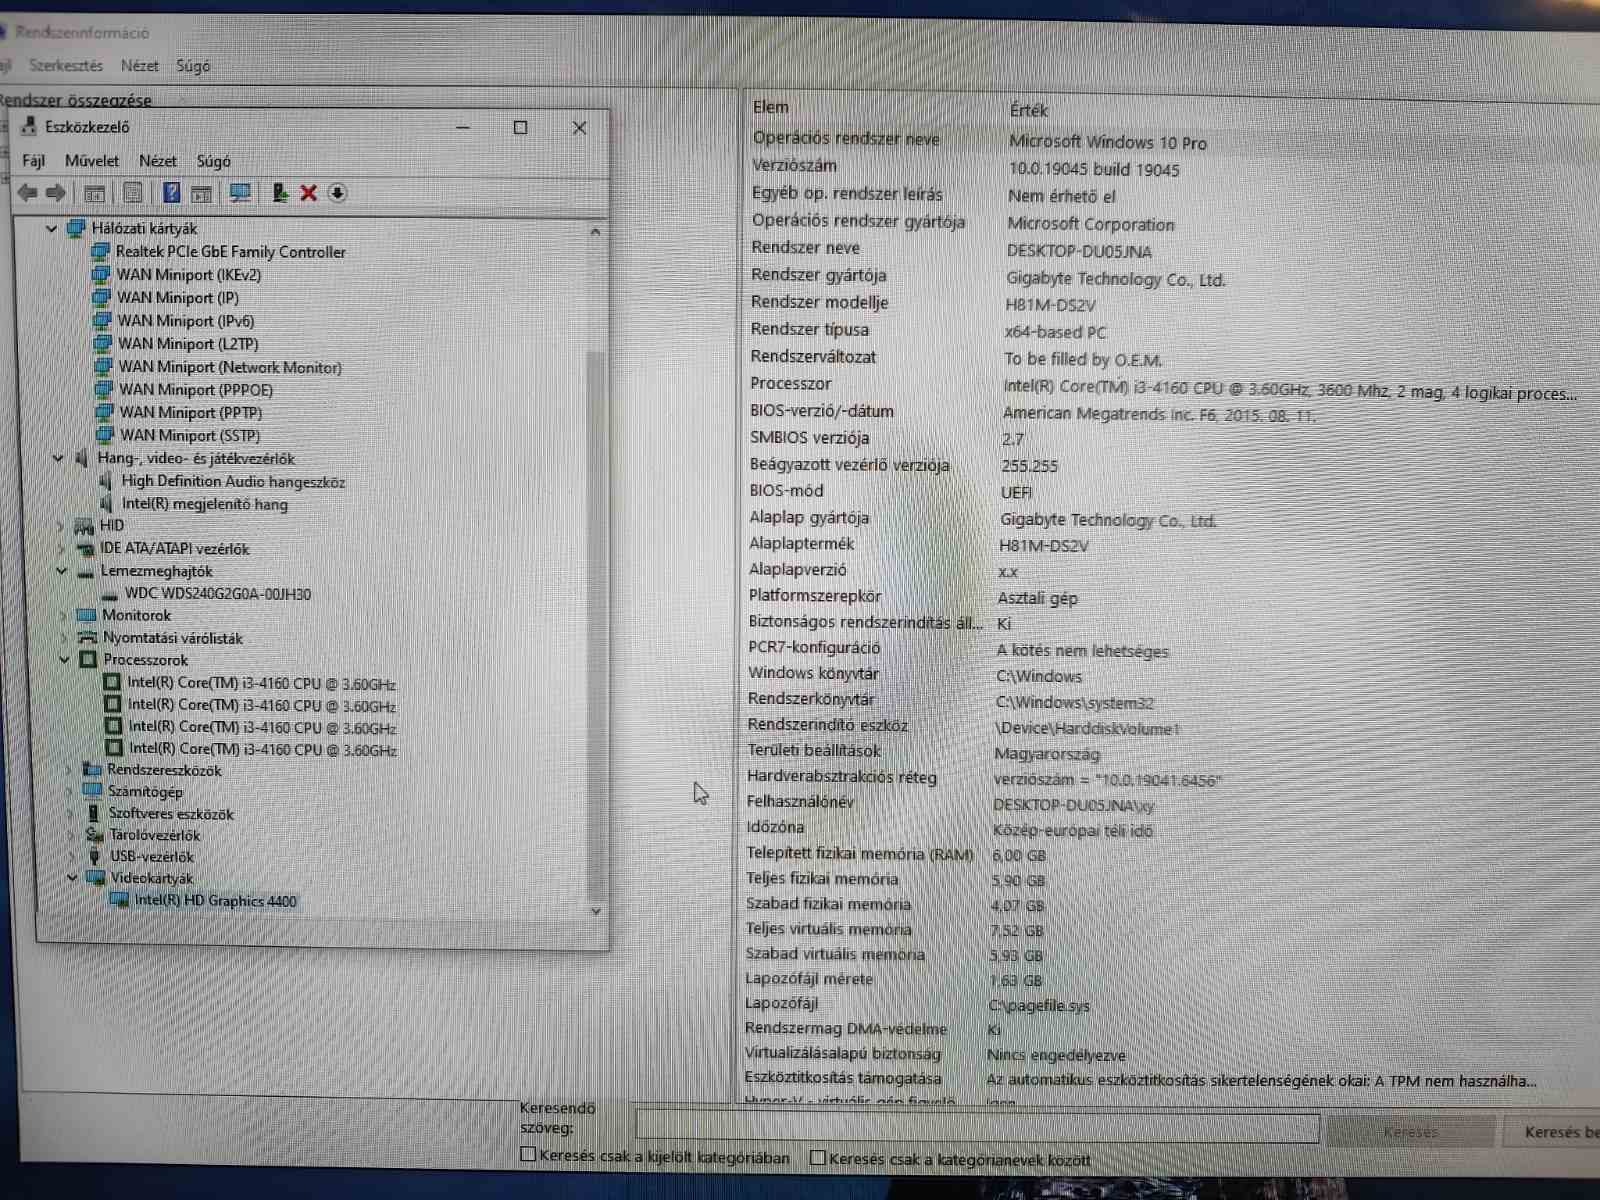
Task: Collapse the Lemezmeghajtók tree node
Action: tap(61, 571)
